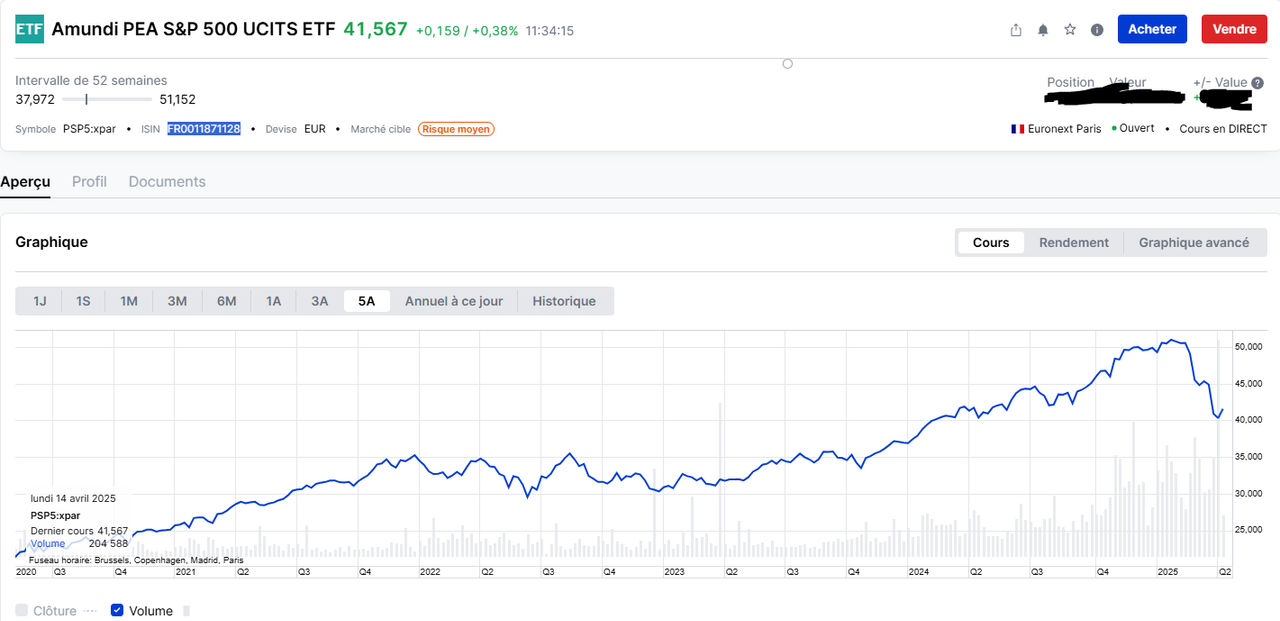The height and width of the screenshot is (621, 1280).
Task: Click the symbol PSP5:xpar text
Action: [x=90, y=129]
